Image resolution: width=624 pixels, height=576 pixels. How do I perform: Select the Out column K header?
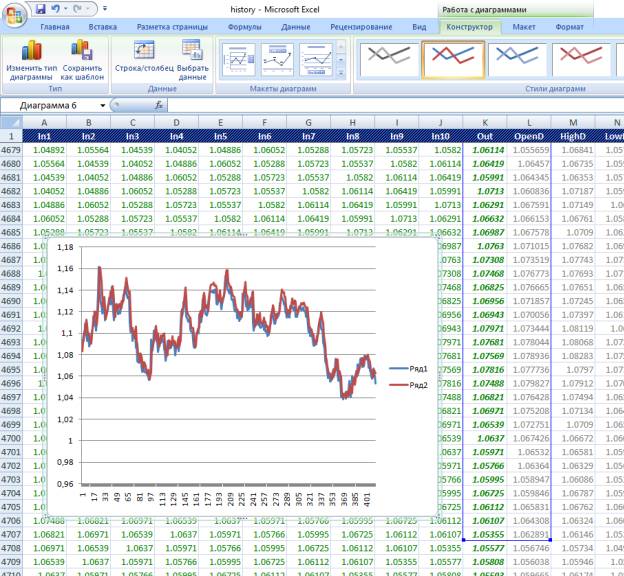click(x=484, y=135)
